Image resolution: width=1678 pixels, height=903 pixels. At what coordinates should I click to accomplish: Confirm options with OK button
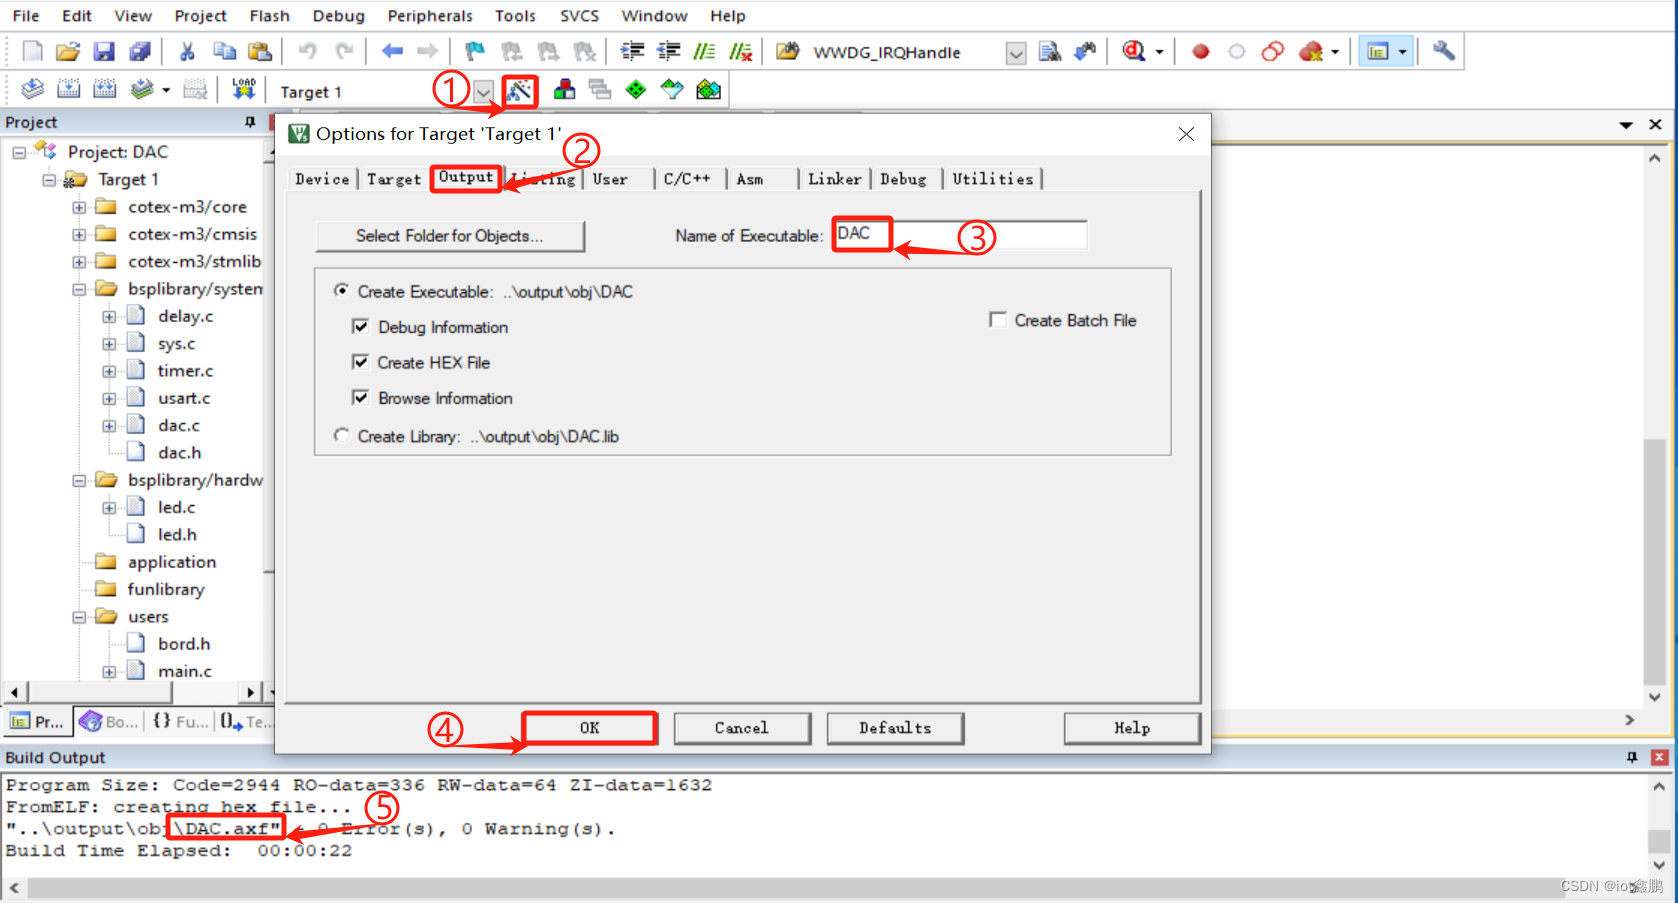pos(589,728)
